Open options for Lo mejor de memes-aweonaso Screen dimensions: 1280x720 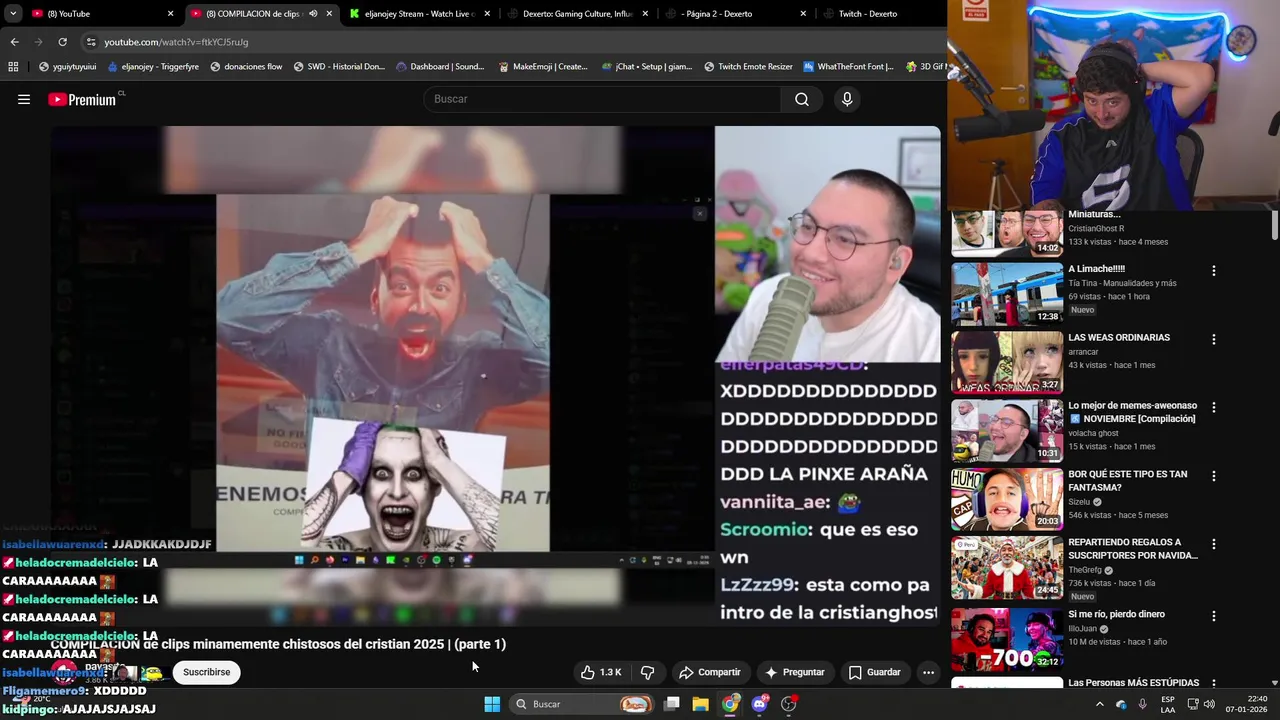1214,408
